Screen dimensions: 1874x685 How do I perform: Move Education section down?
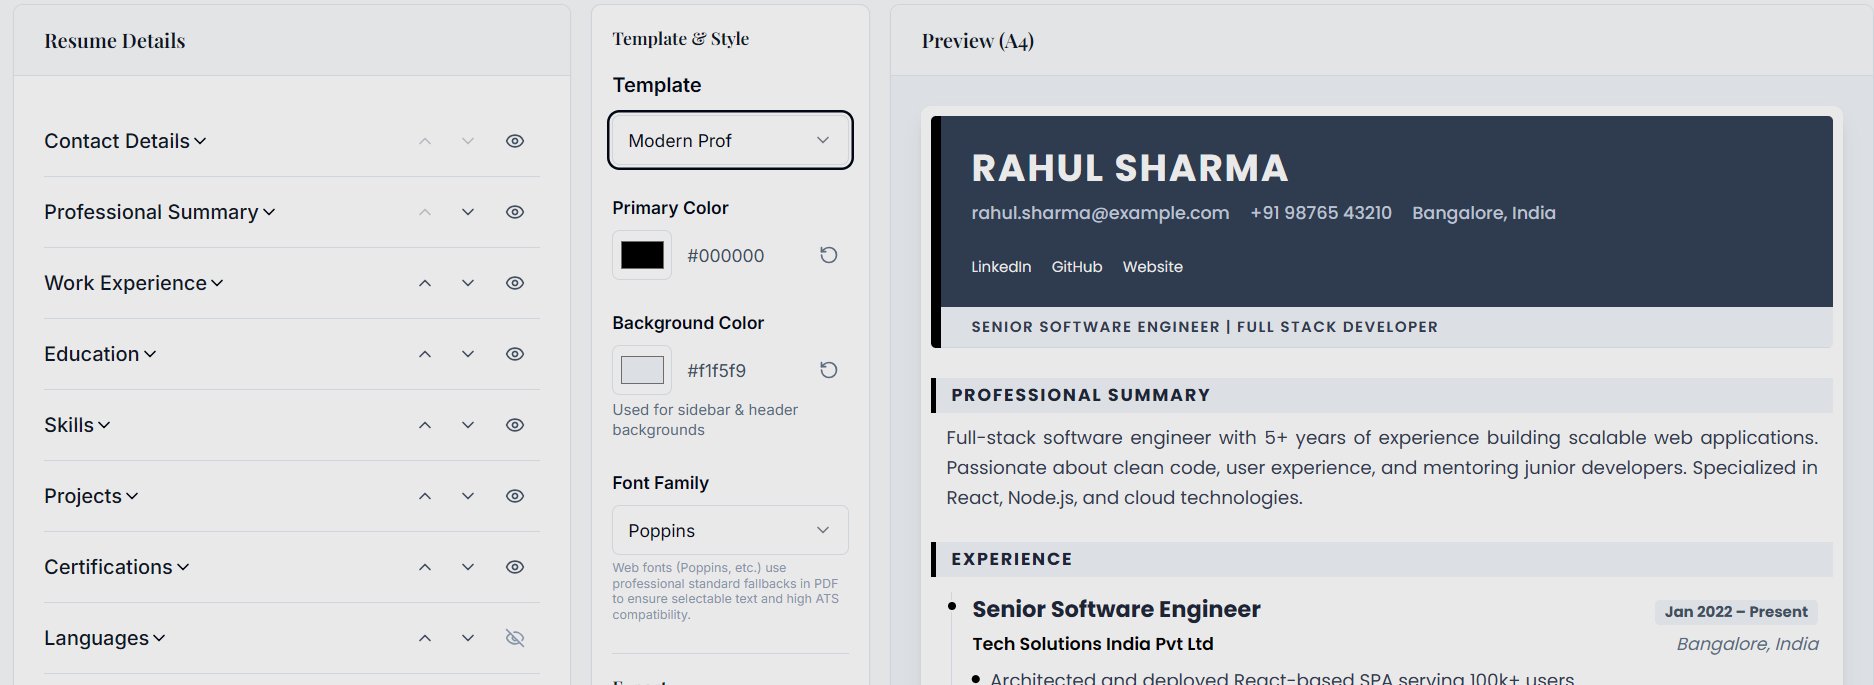point(468,354)
